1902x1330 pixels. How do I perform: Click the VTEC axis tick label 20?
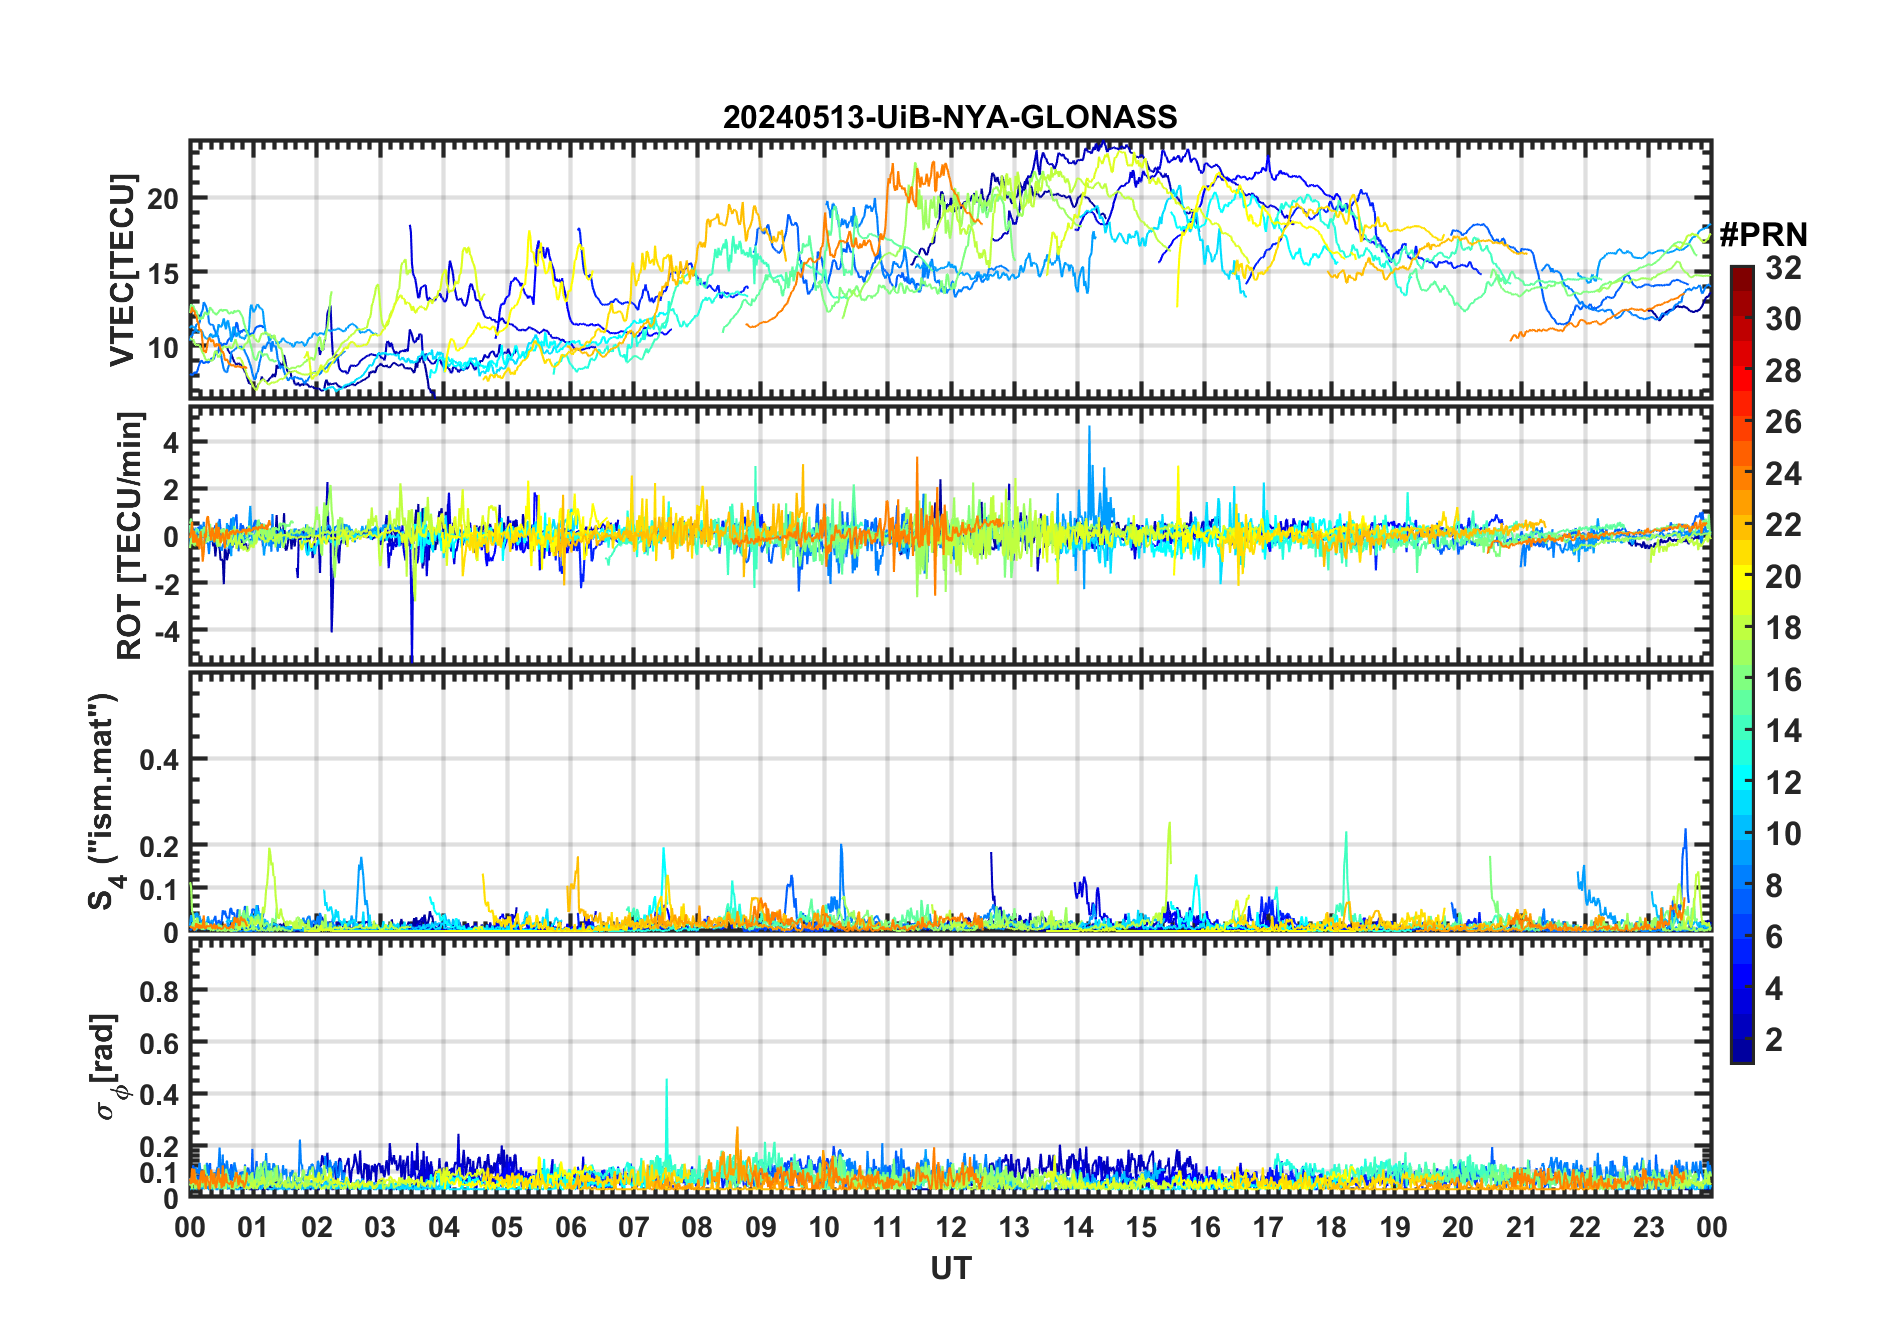coord(163,199)
